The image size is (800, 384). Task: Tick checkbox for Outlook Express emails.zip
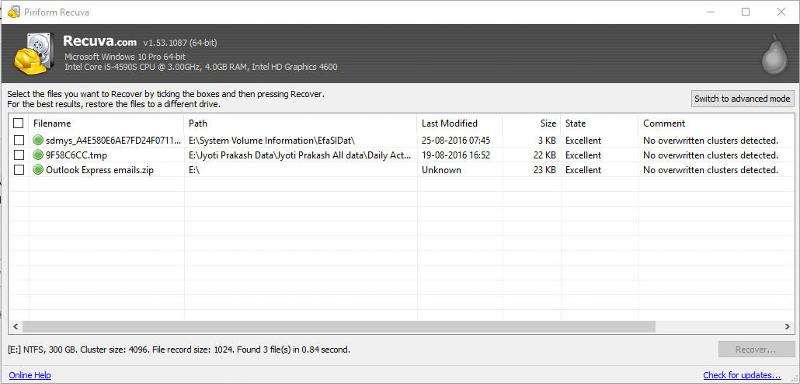(18, 170)
